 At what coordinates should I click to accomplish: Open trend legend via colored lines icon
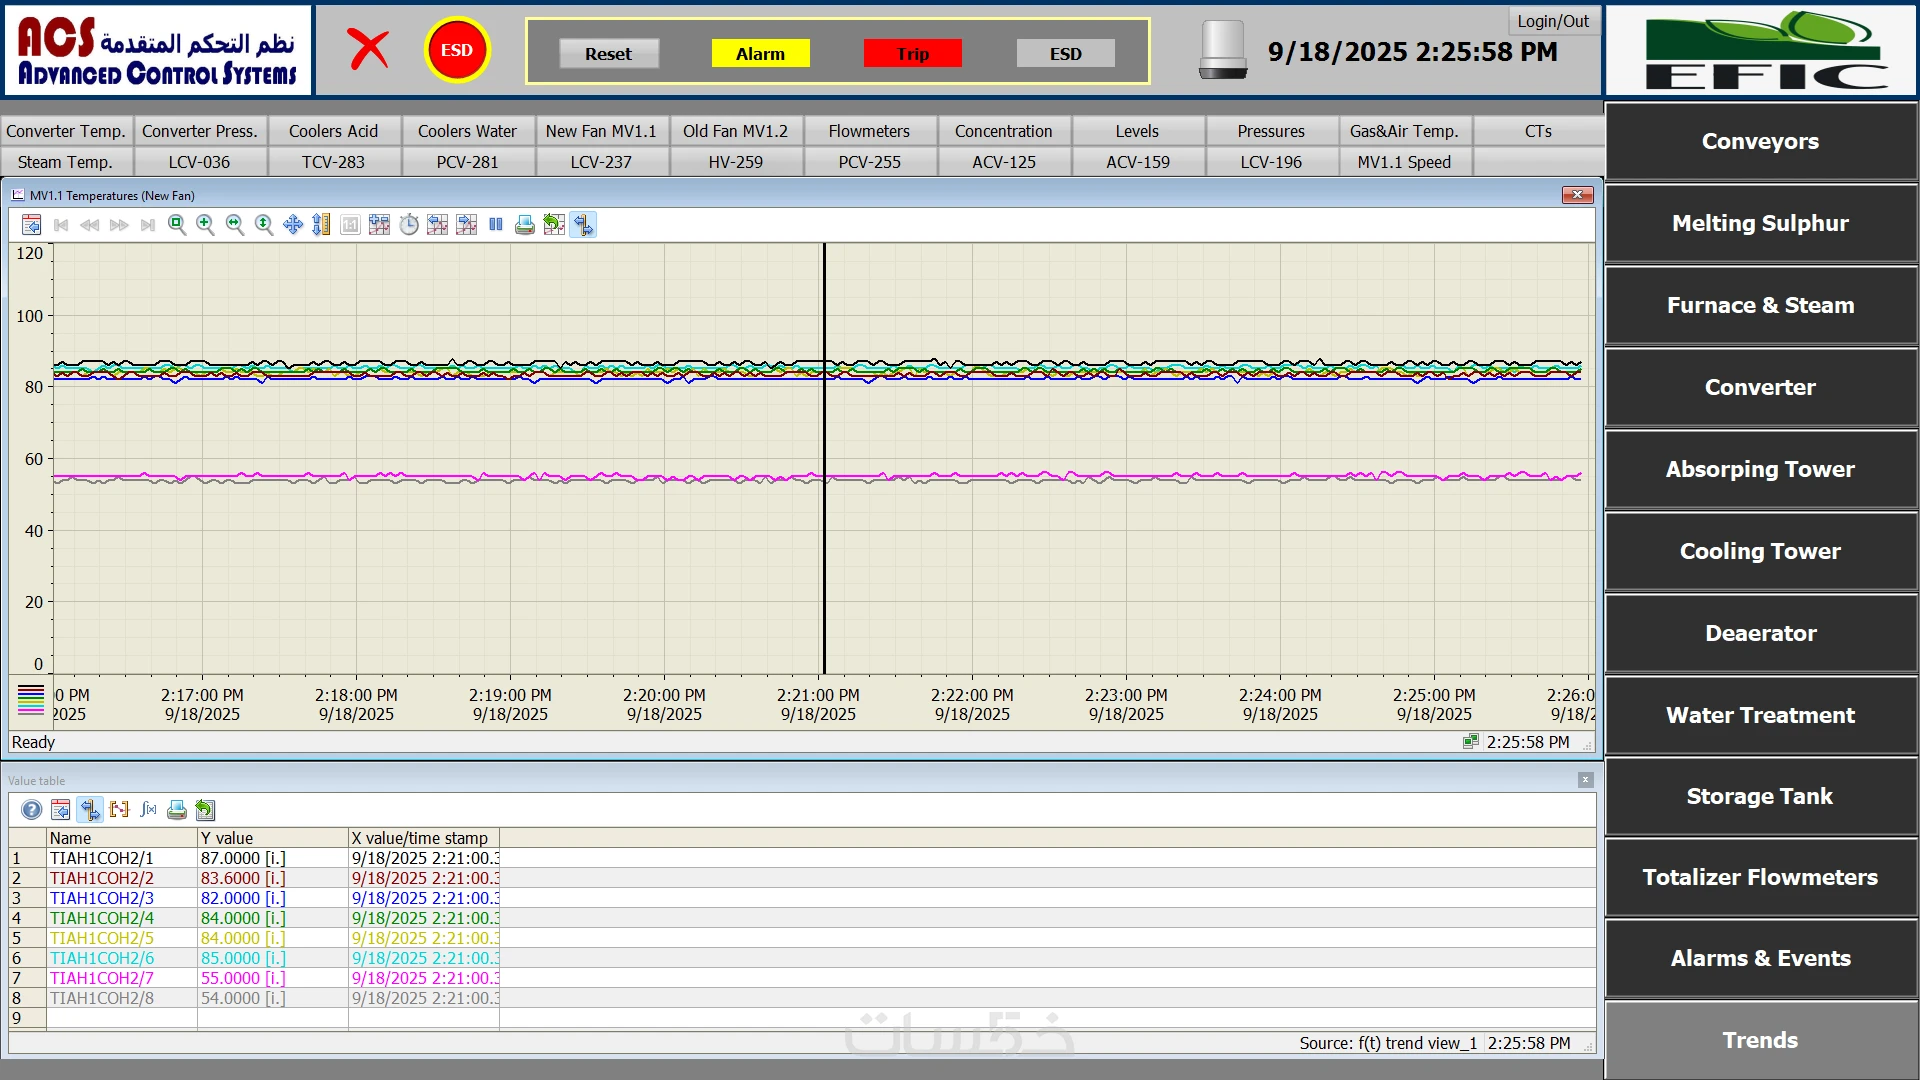pyautogui.click(x=31, y=699)
